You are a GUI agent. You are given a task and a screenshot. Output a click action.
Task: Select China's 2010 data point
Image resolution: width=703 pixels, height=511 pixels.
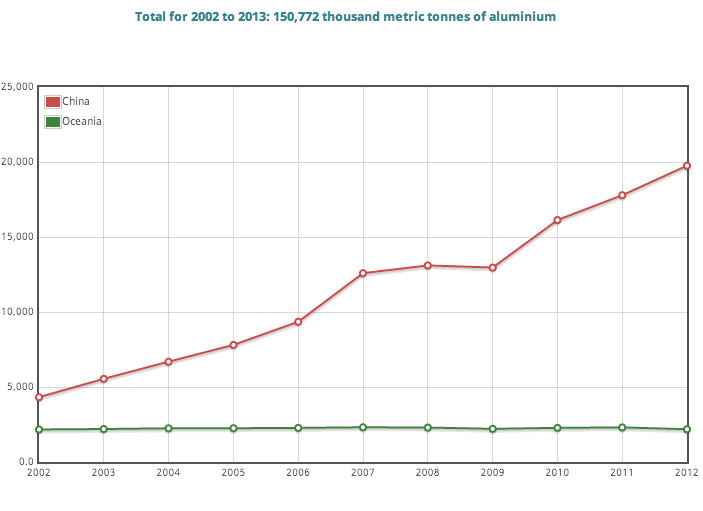(x=557, y=220)
